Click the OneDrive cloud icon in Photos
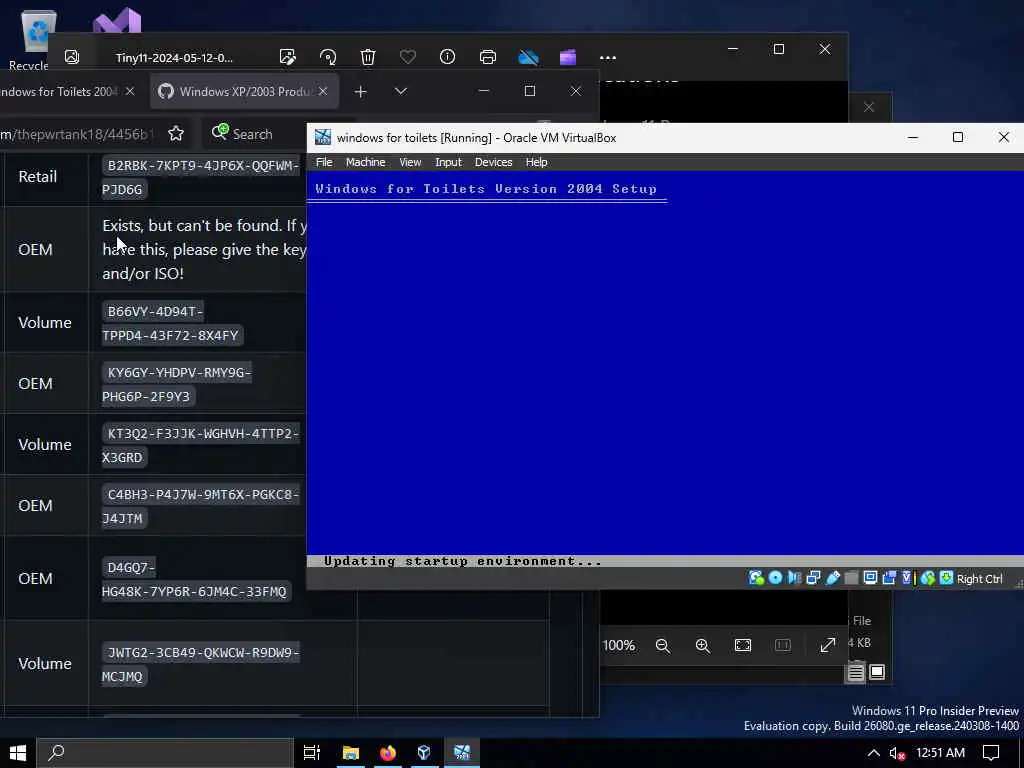This screenshot has height=768, width=1024. 528,57
